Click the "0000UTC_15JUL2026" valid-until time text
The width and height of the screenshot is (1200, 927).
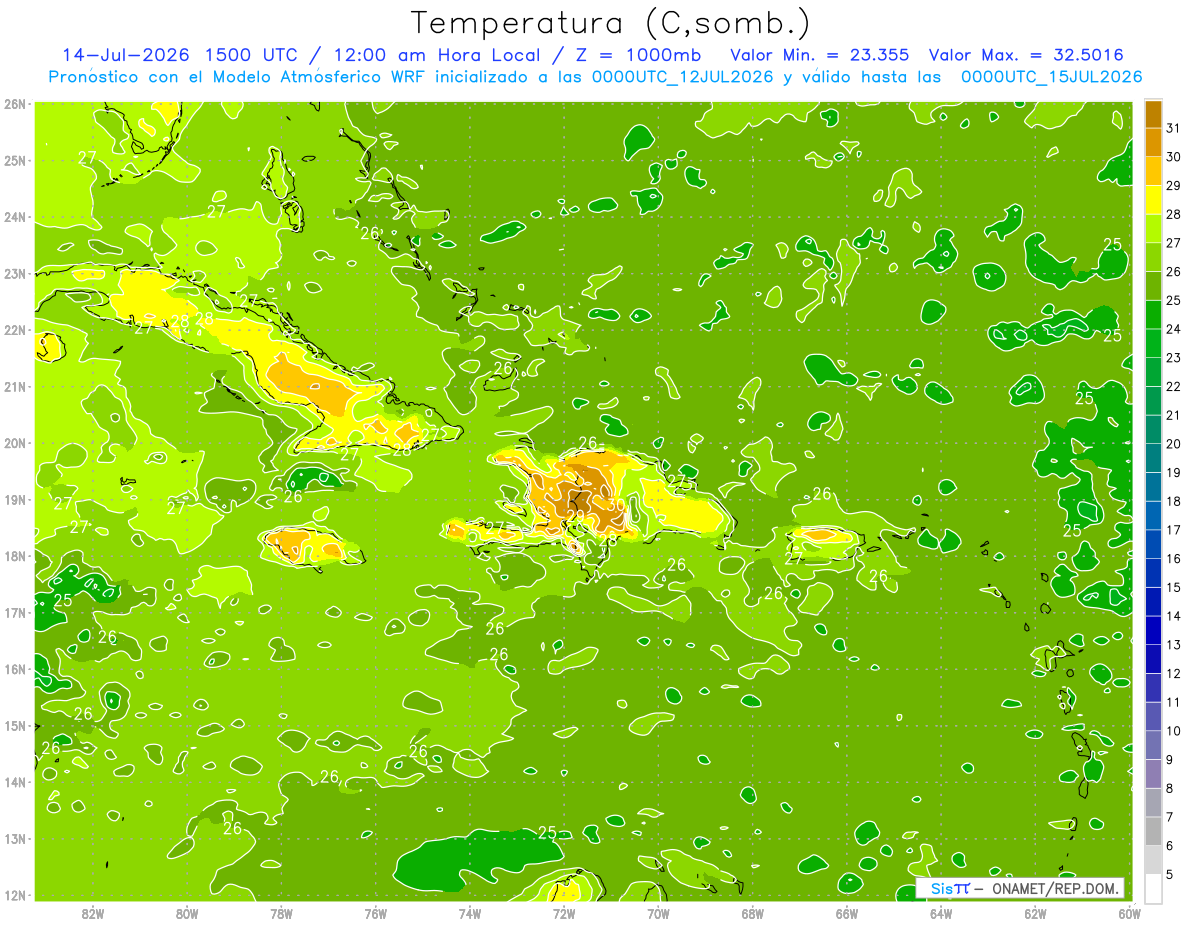1052,77
